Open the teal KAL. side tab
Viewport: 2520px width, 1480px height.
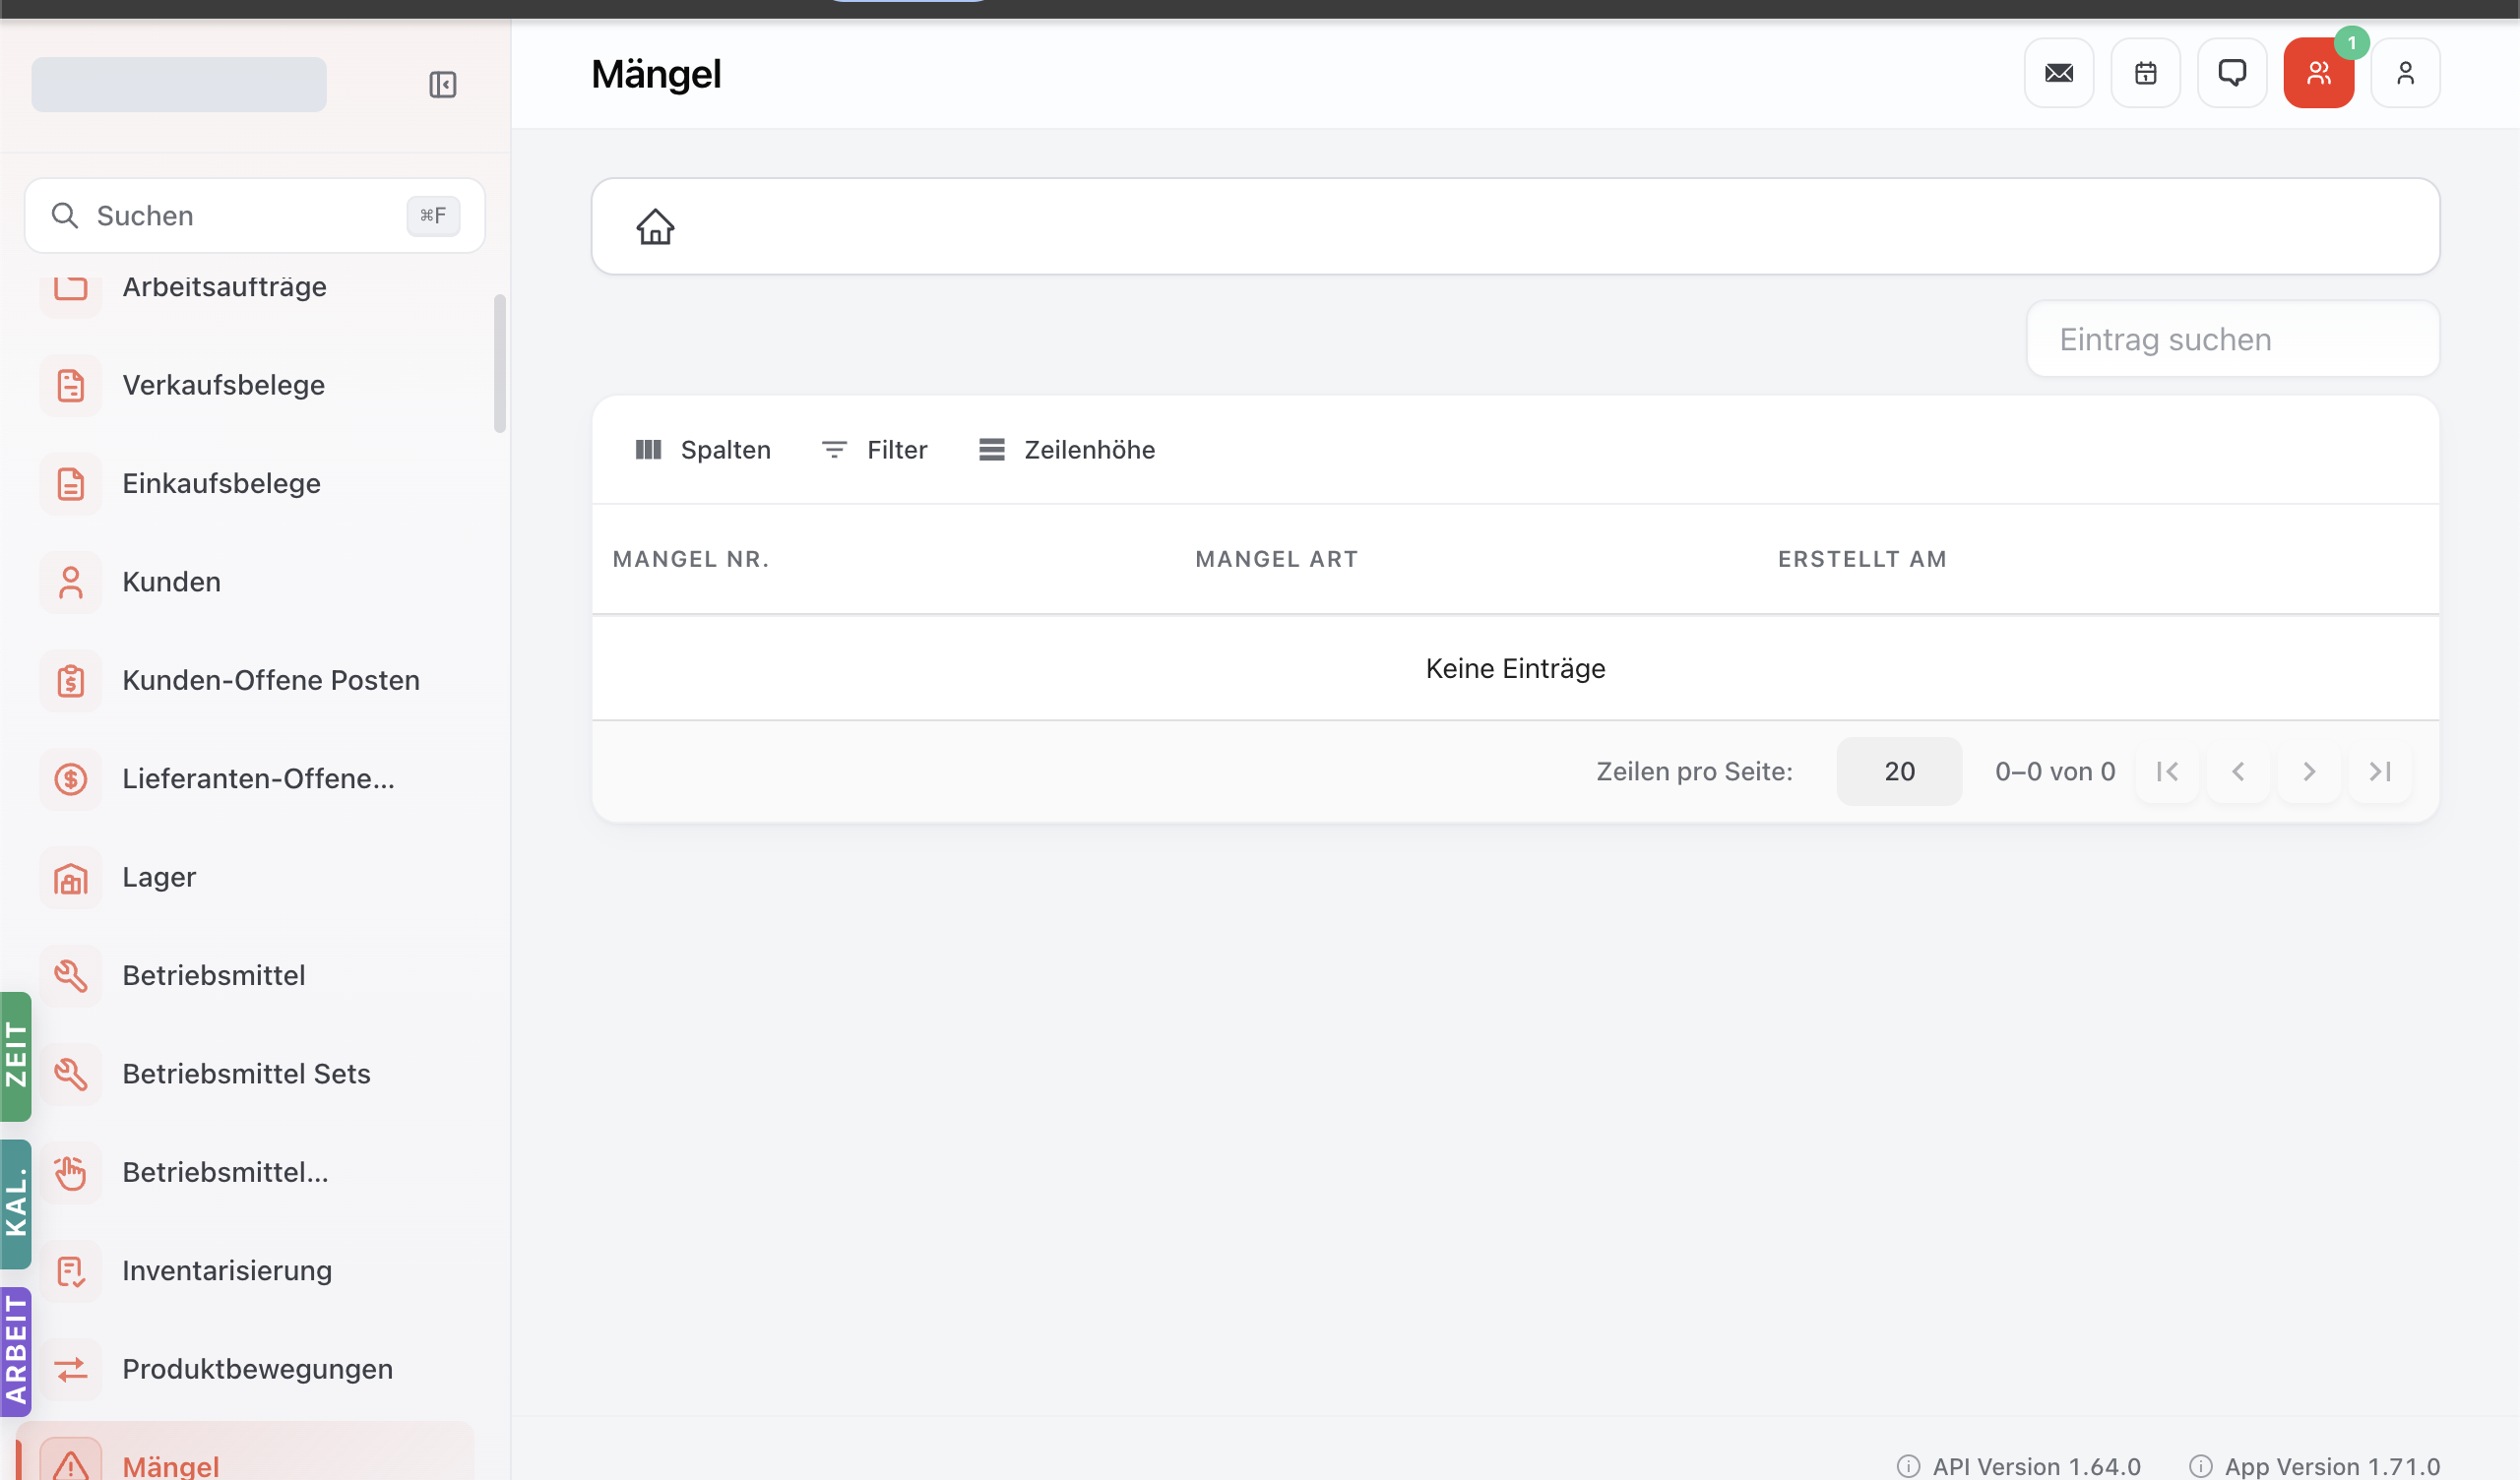tap(16, 1204)
